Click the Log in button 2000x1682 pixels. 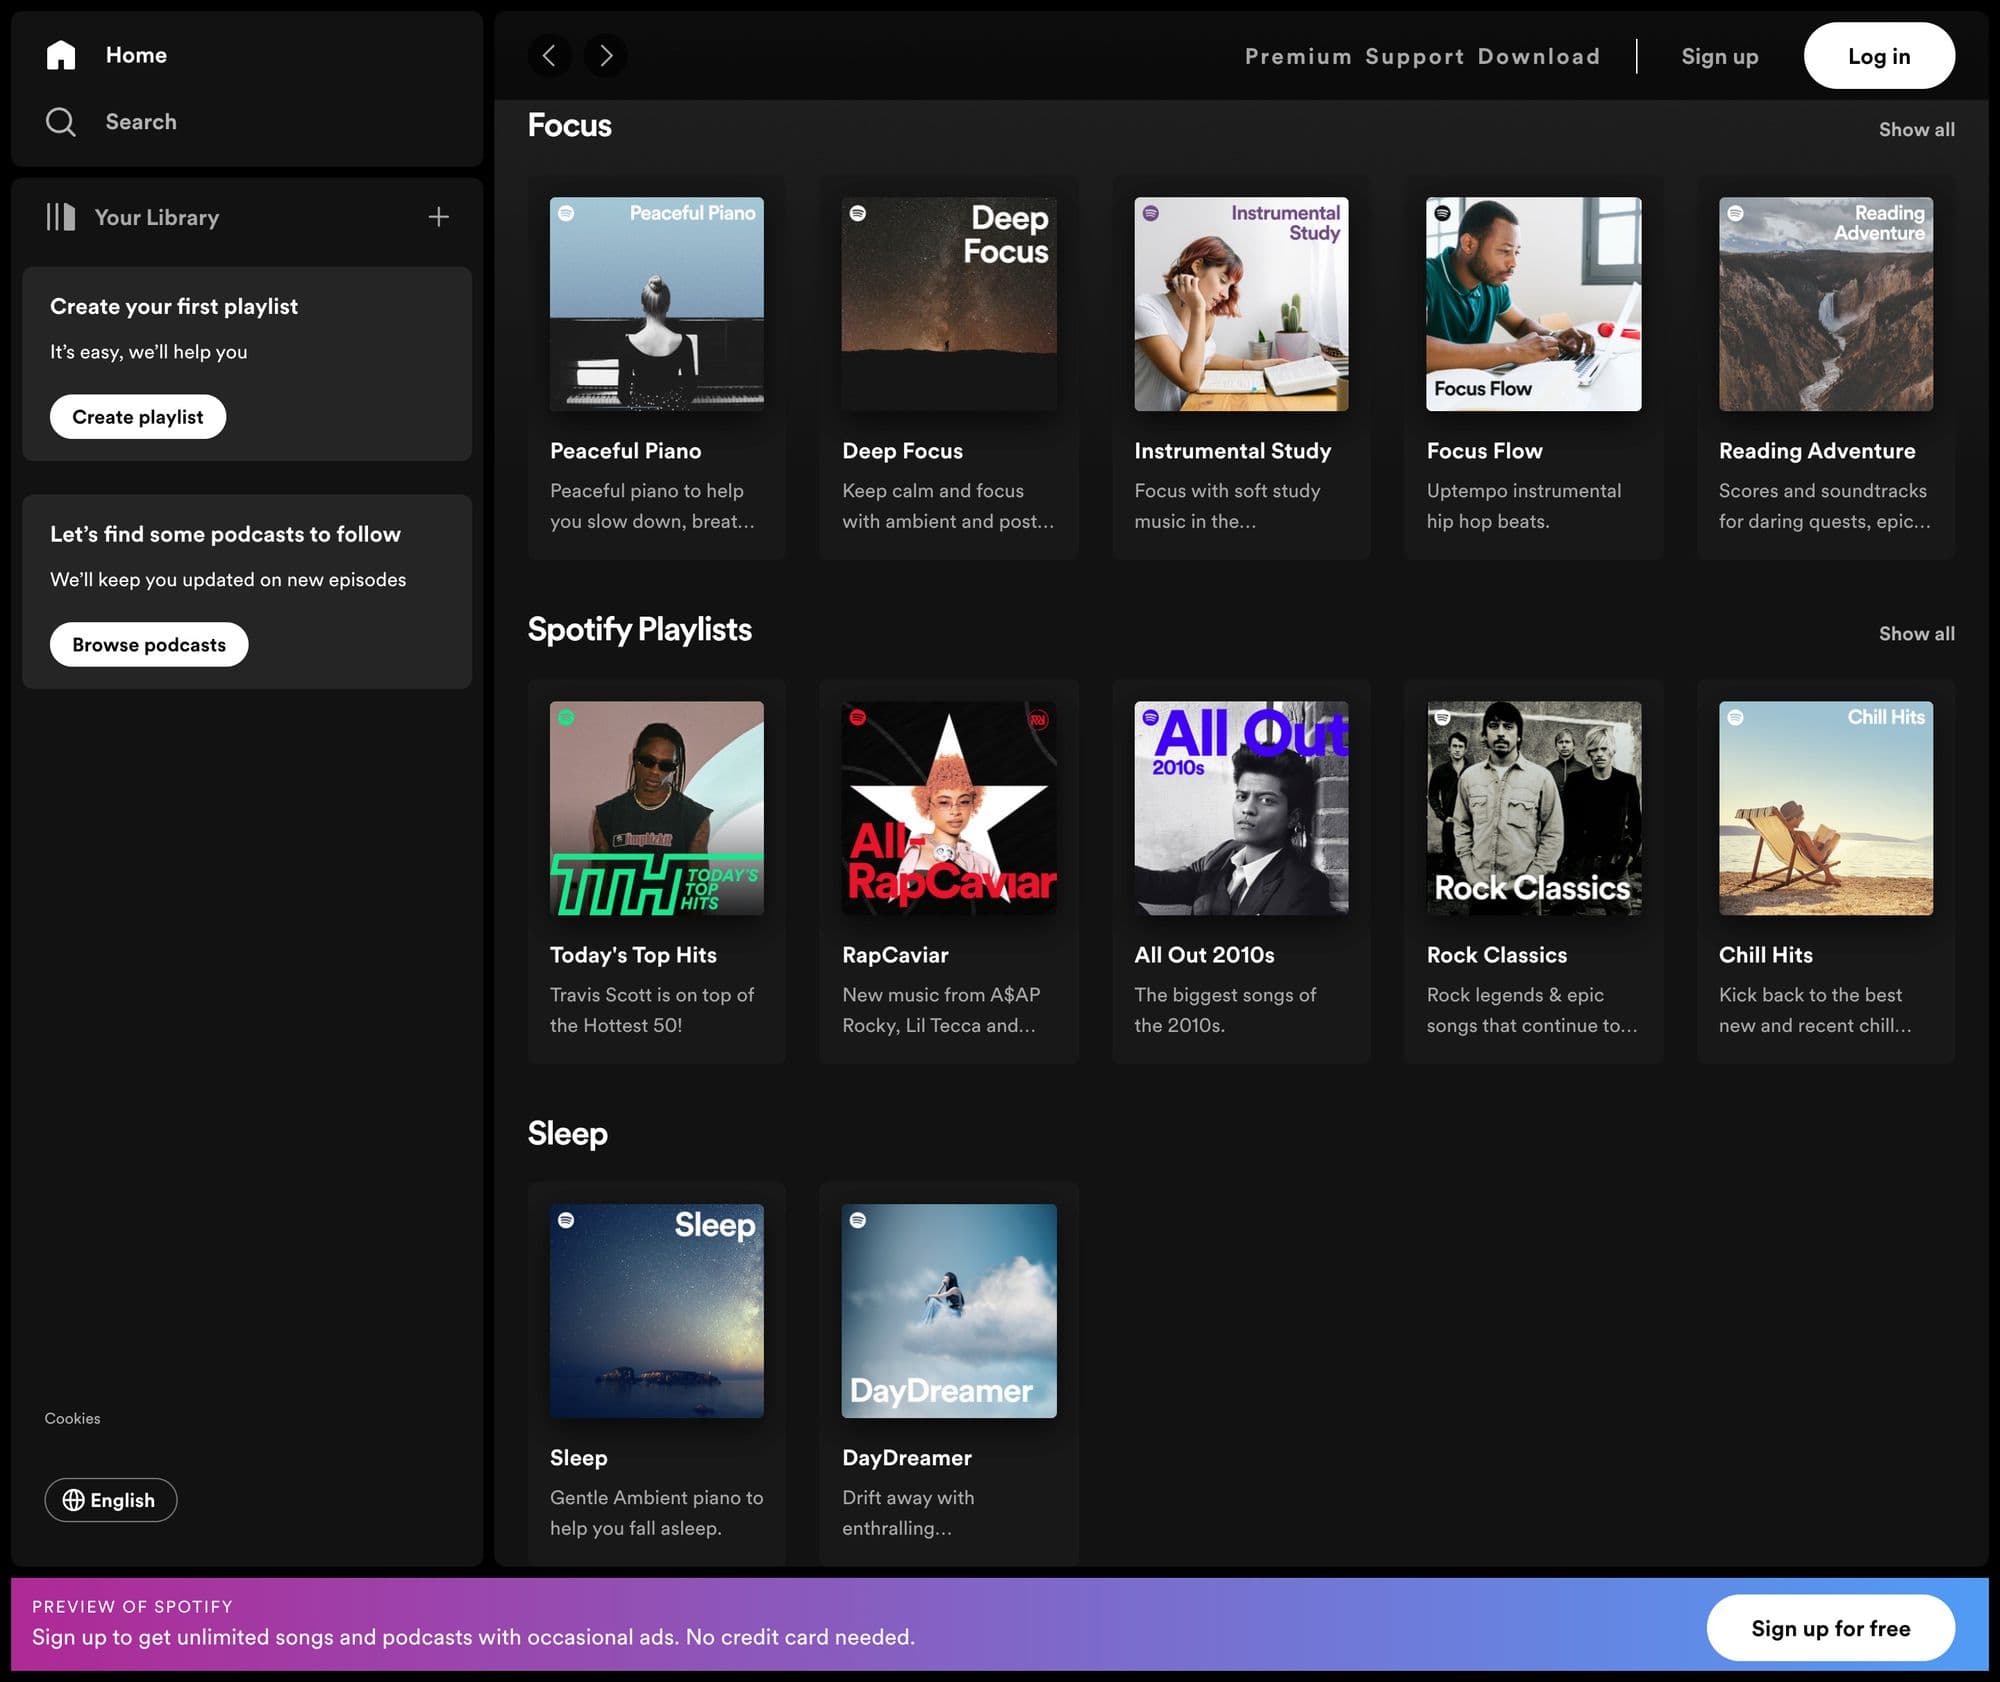(1879, 56)
